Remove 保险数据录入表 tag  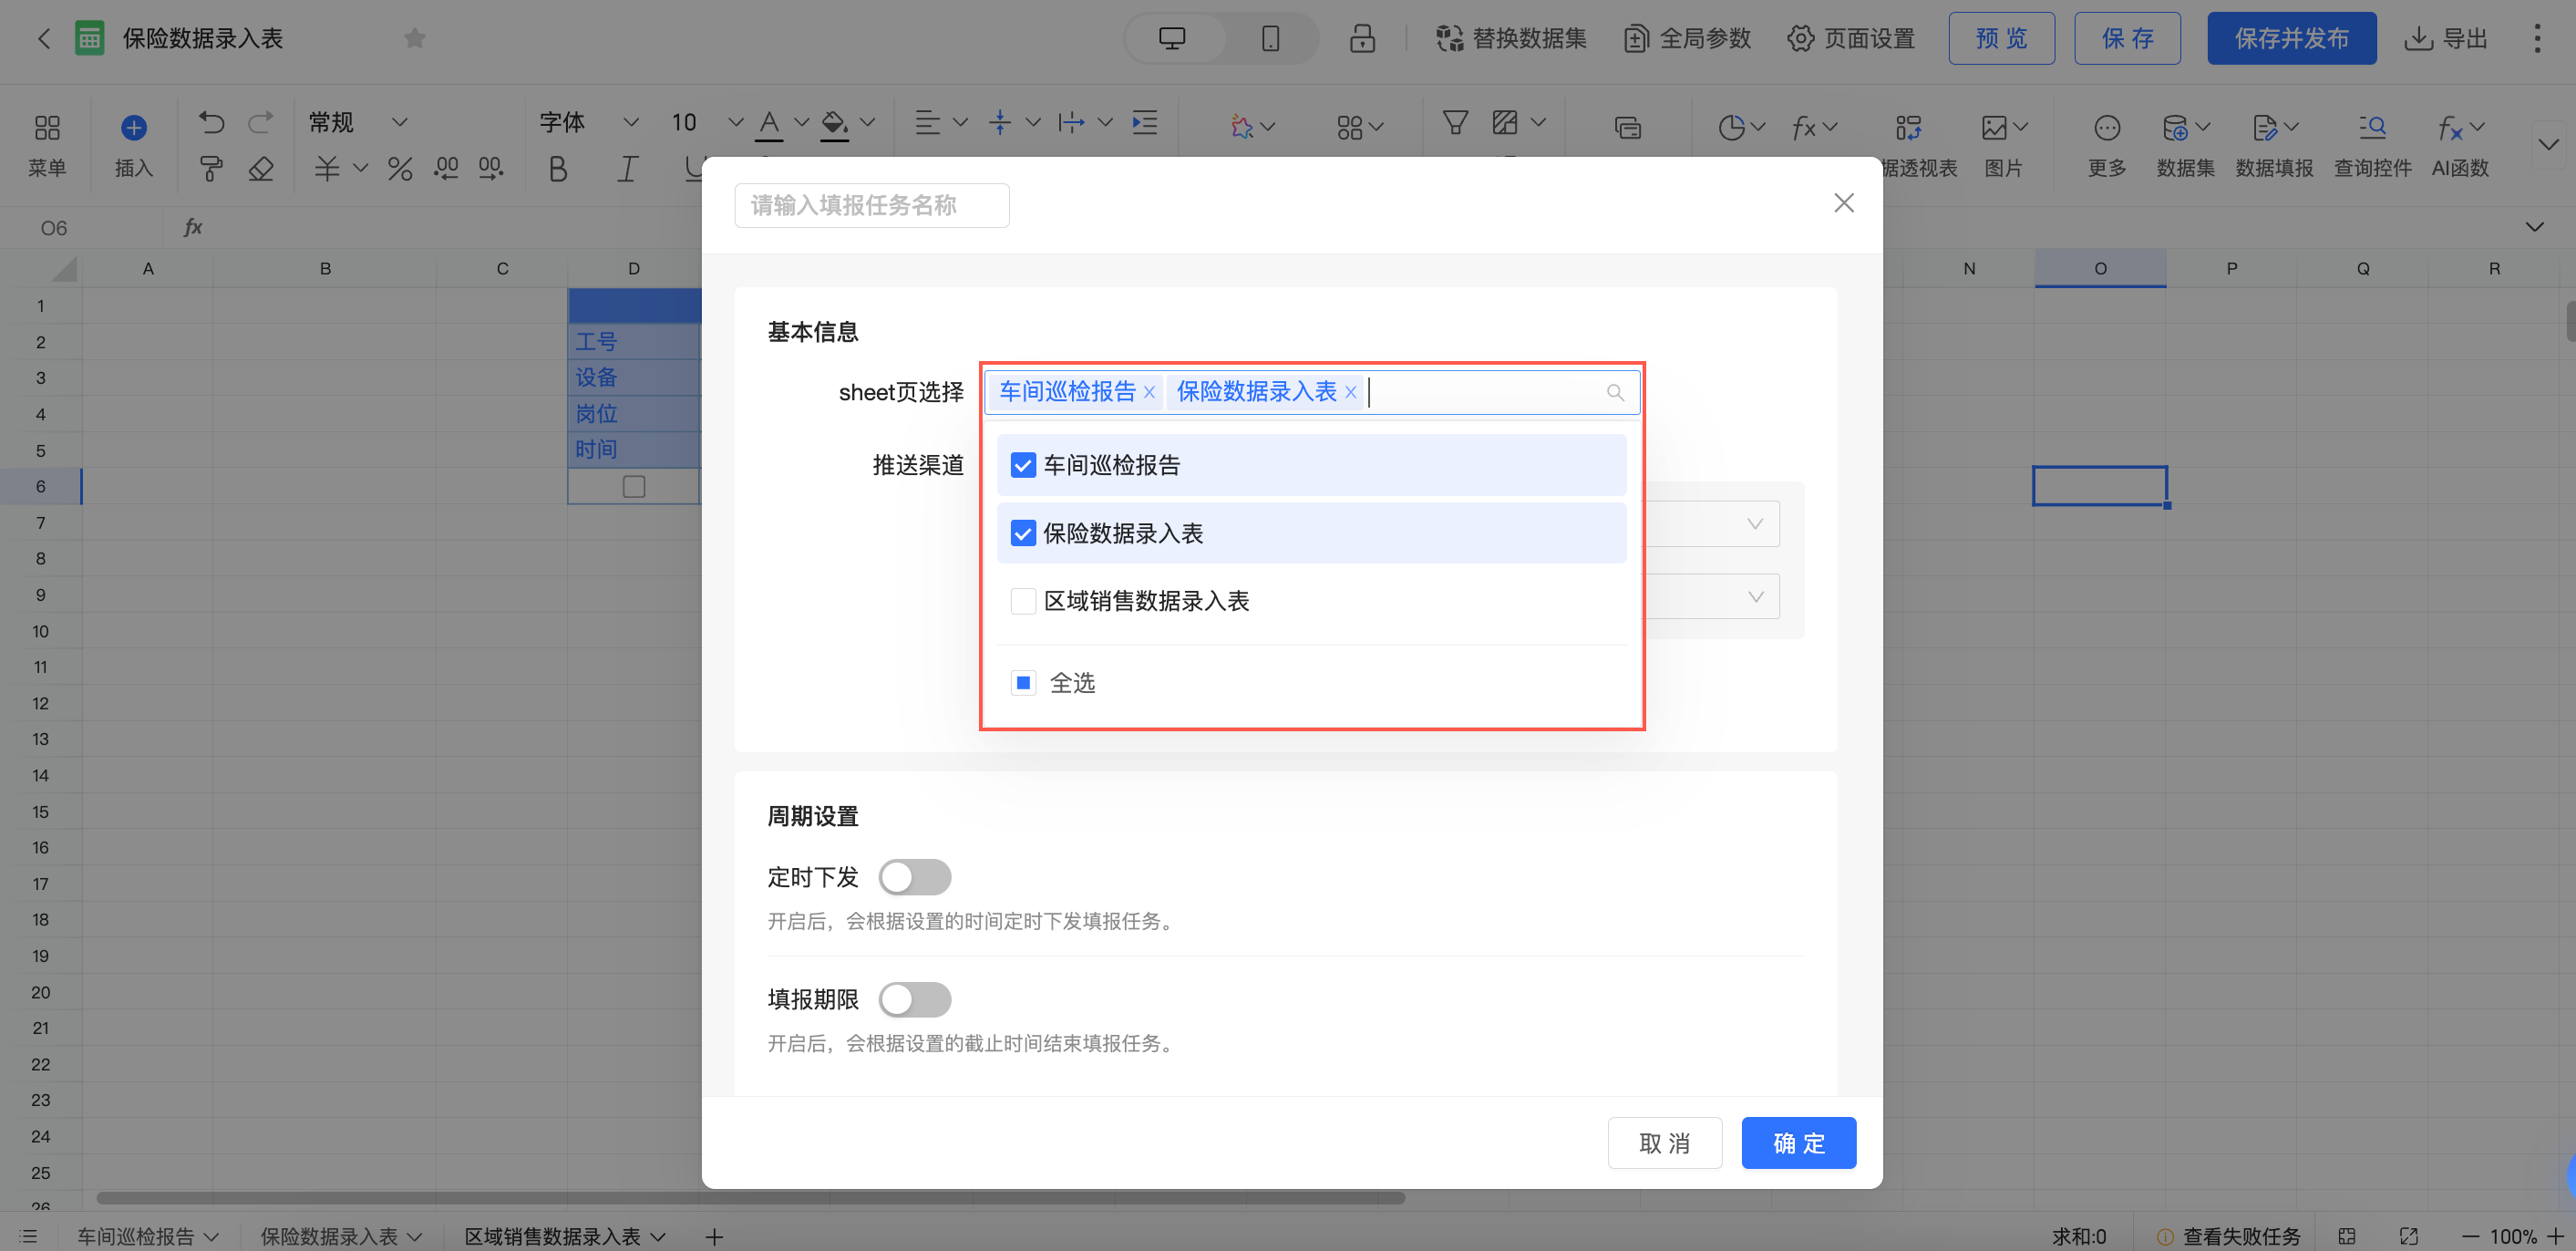pos(1350,393)
